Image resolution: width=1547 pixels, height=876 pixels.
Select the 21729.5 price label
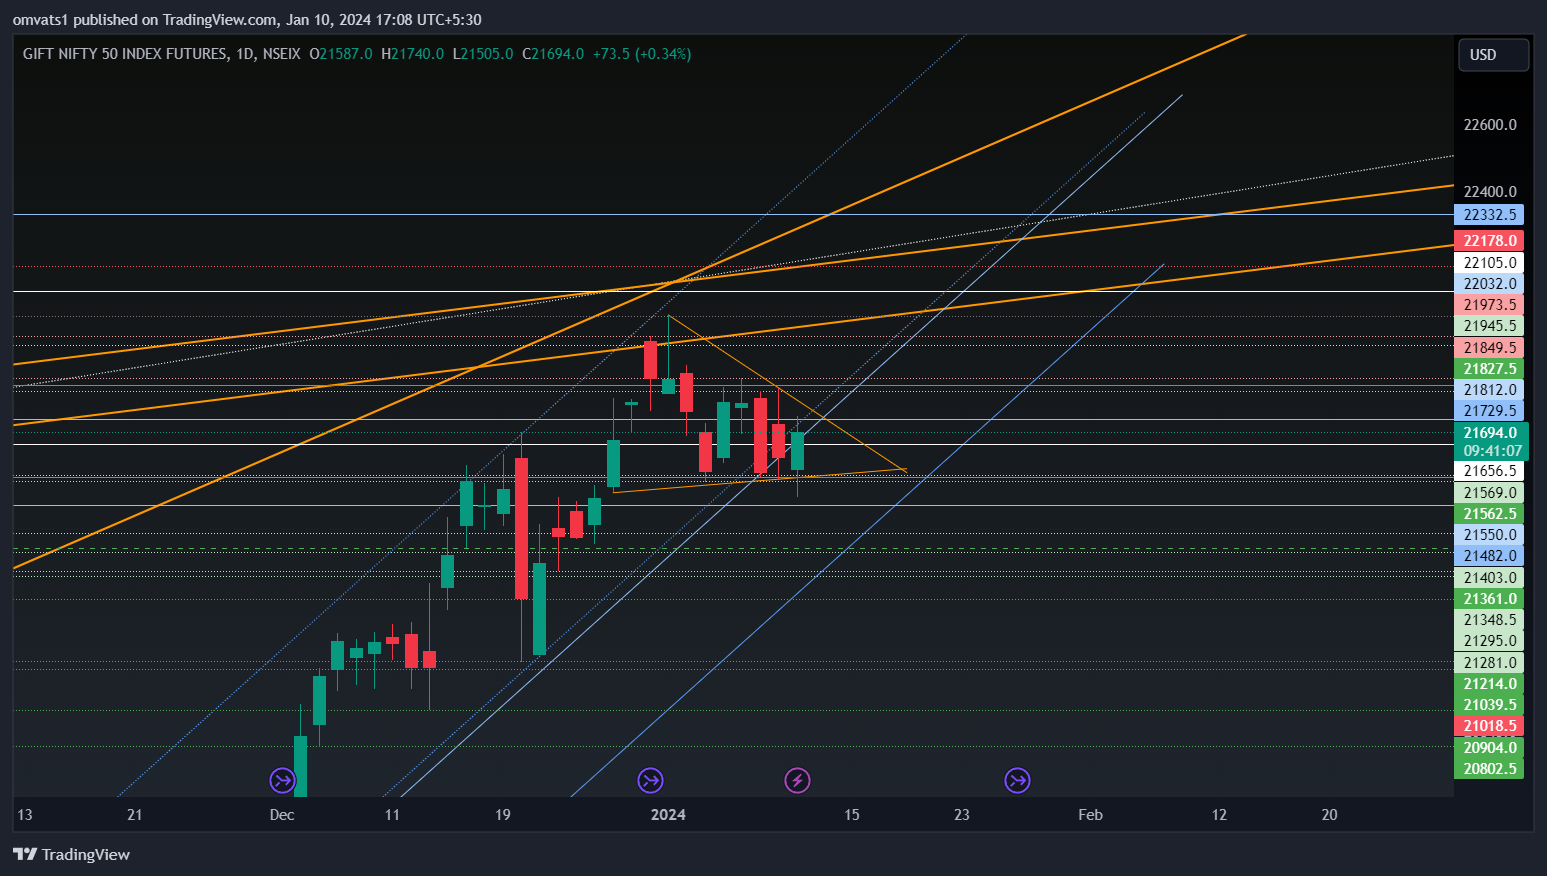(x=1489, y=411)
